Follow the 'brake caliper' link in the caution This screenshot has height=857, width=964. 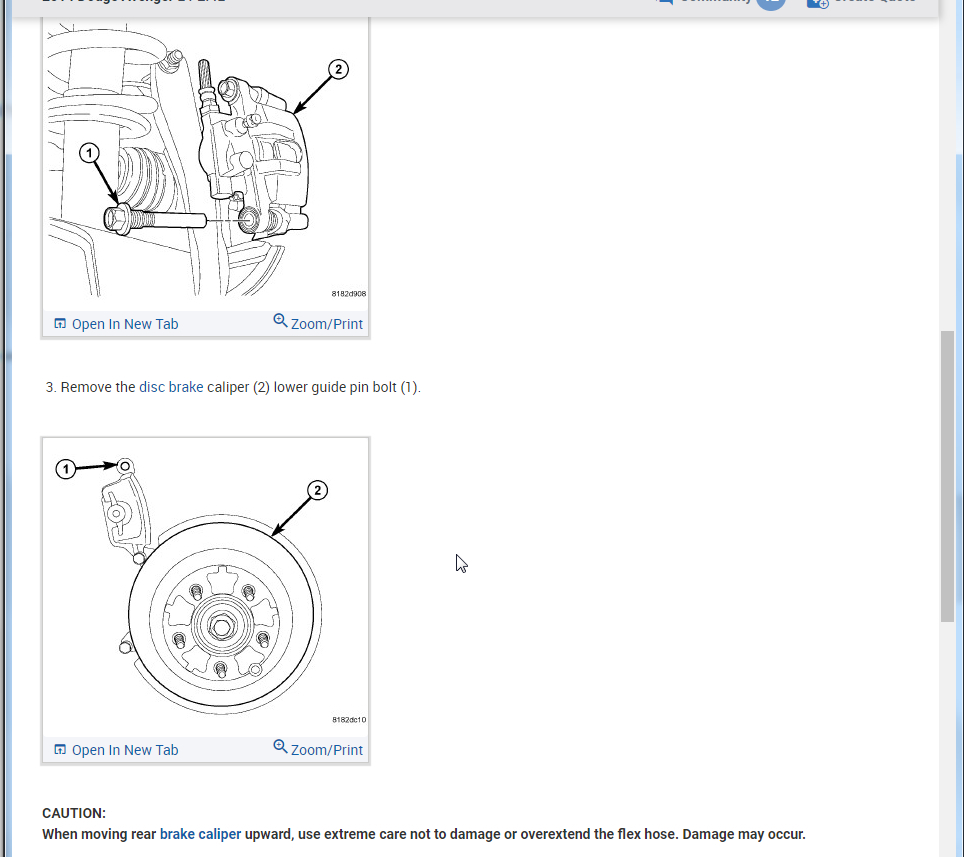tap(200, 834)
